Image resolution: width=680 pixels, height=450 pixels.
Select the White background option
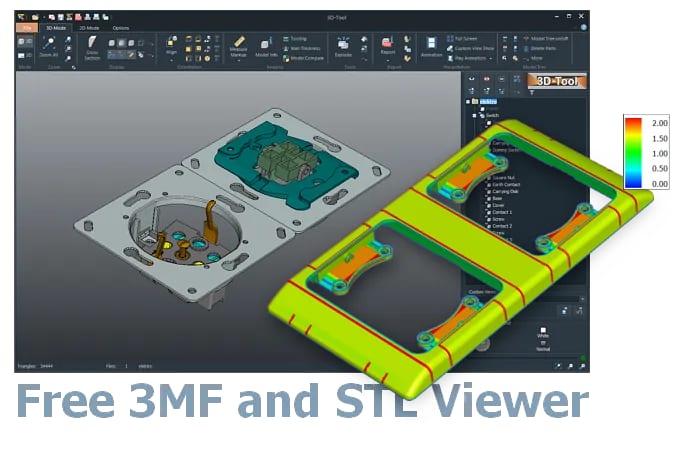click(x=543, y=333)
